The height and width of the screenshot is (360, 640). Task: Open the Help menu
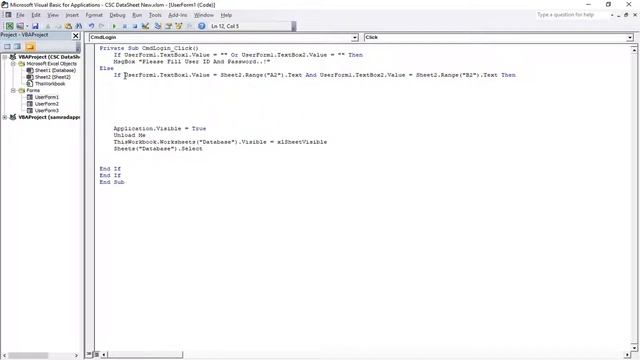pos(226,15)
